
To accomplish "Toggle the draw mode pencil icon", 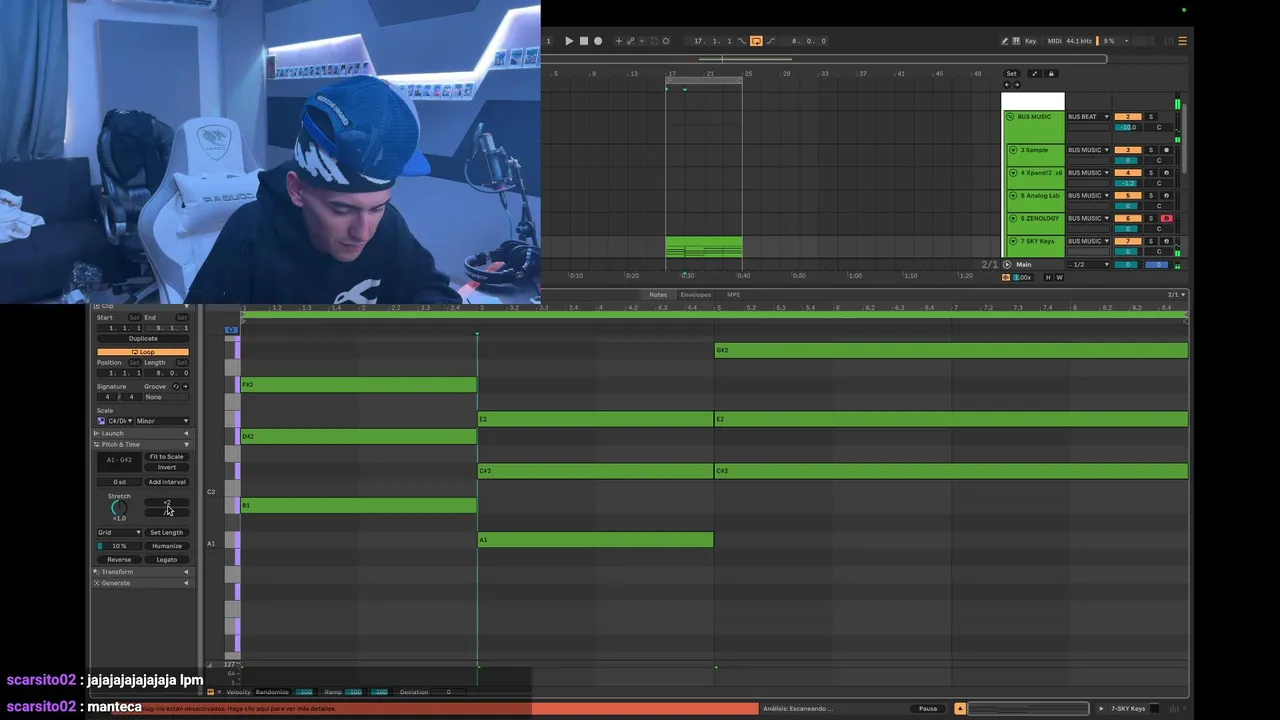I will coord(1004,41).
